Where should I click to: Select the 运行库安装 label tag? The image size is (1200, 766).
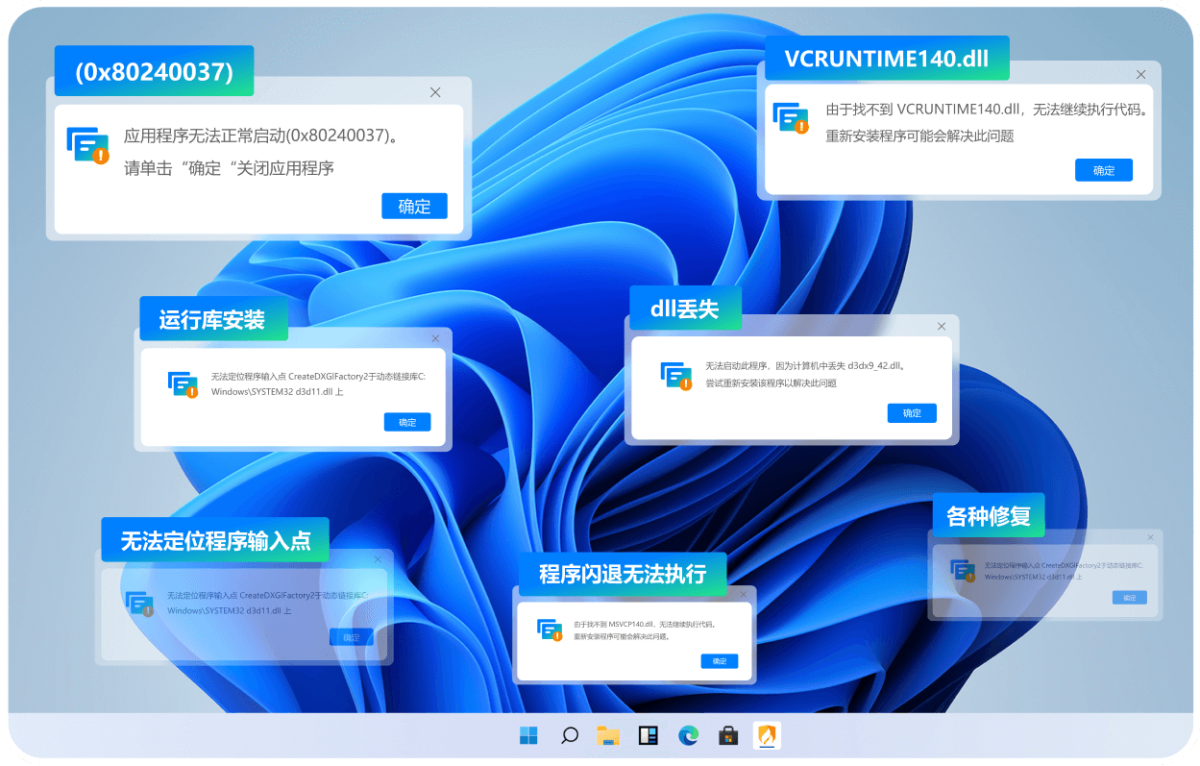click(212, 319)
